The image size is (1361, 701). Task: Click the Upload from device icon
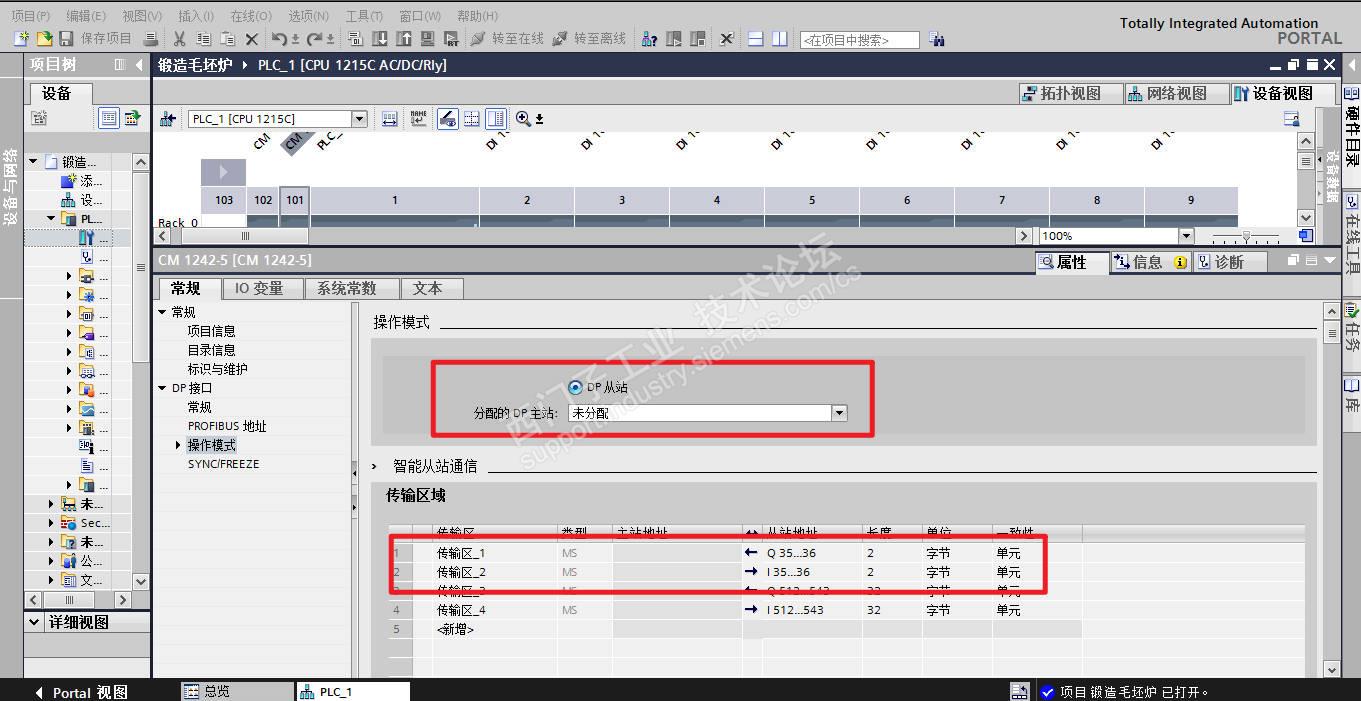pos(404,39)
